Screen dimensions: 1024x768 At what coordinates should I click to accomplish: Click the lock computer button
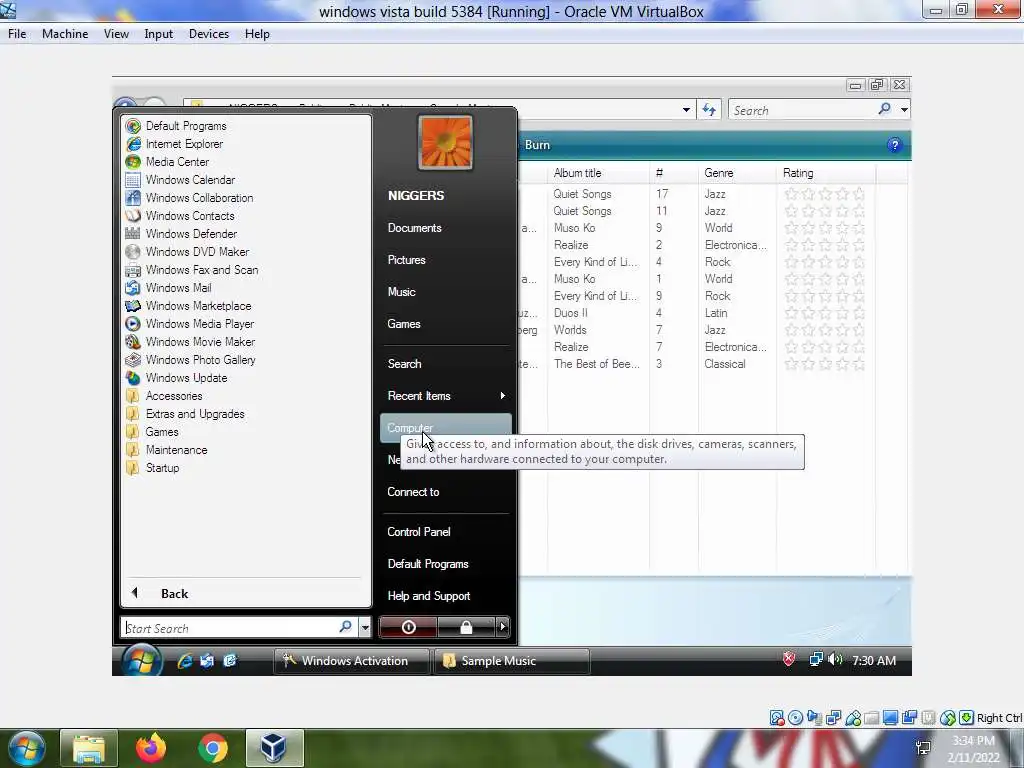466,627
